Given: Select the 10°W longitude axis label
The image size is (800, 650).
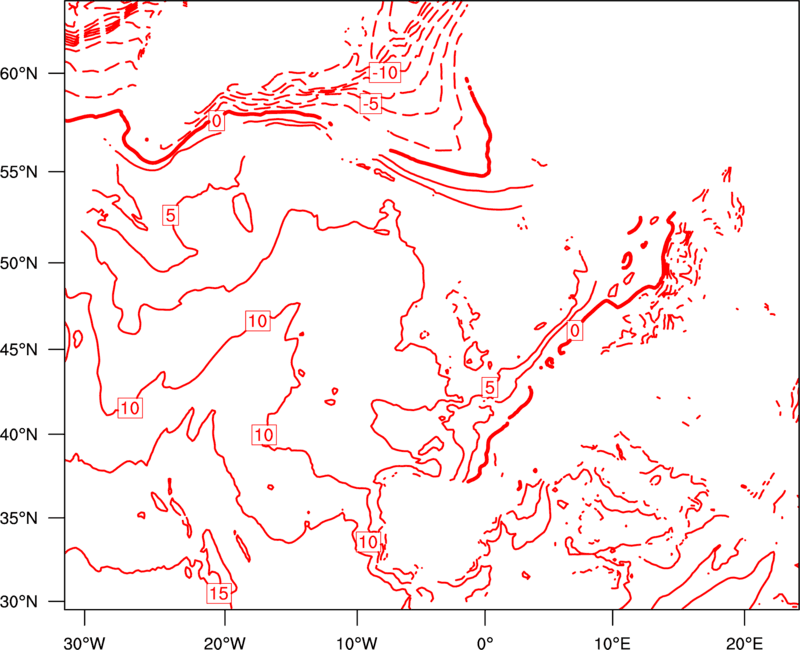Looking at the screenshot, I should [x=356, y=642].
